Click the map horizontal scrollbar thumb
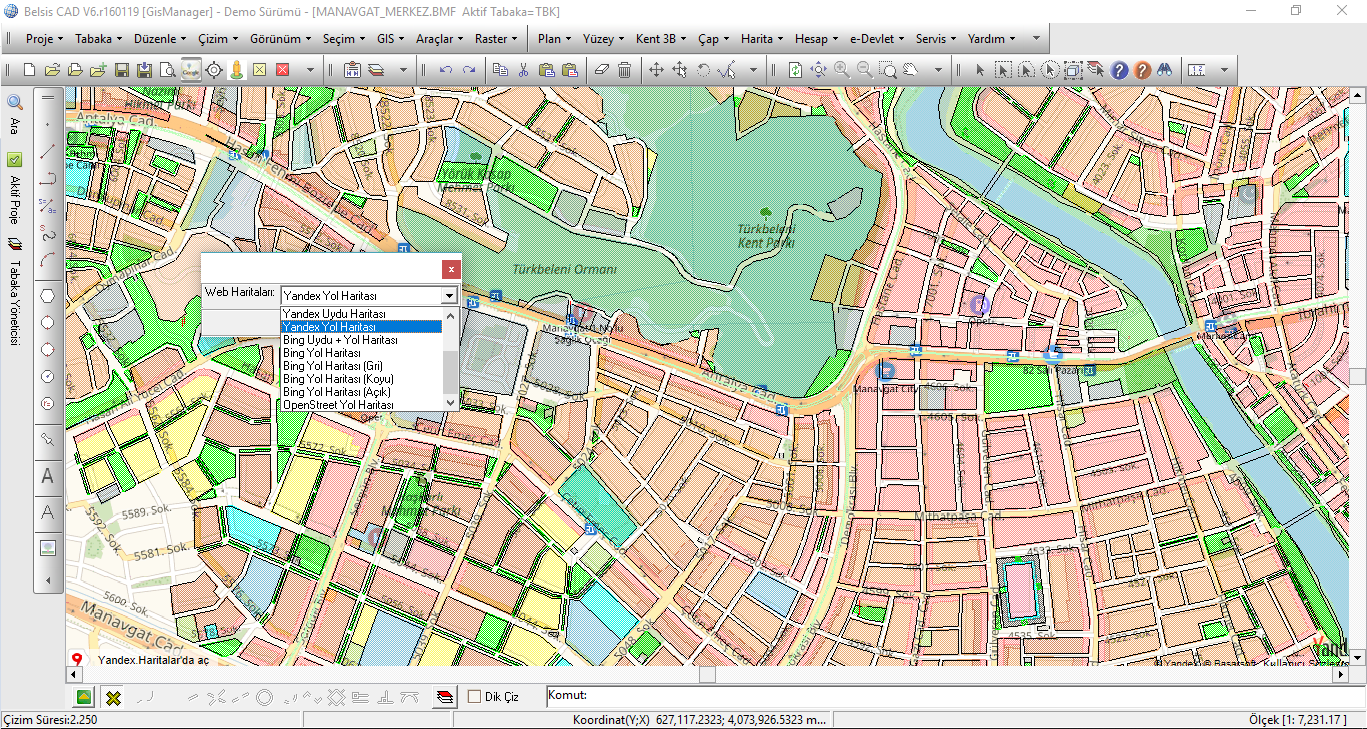 coord(707,674)
